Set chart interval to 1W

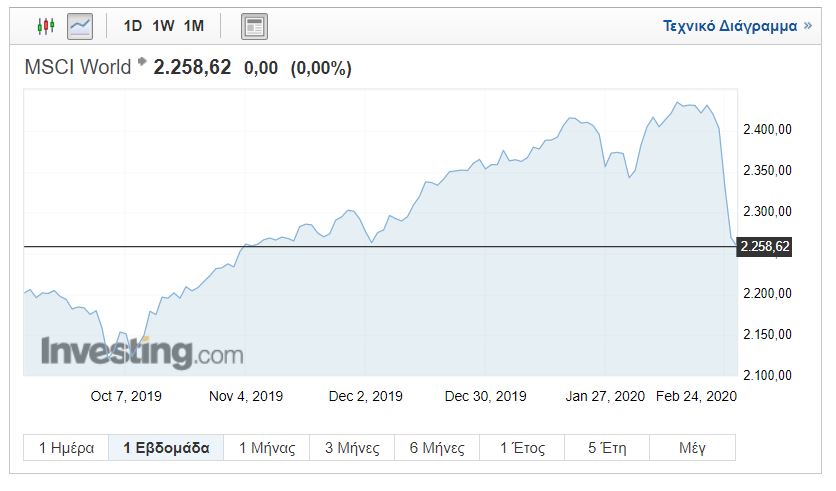pos(163,26)
